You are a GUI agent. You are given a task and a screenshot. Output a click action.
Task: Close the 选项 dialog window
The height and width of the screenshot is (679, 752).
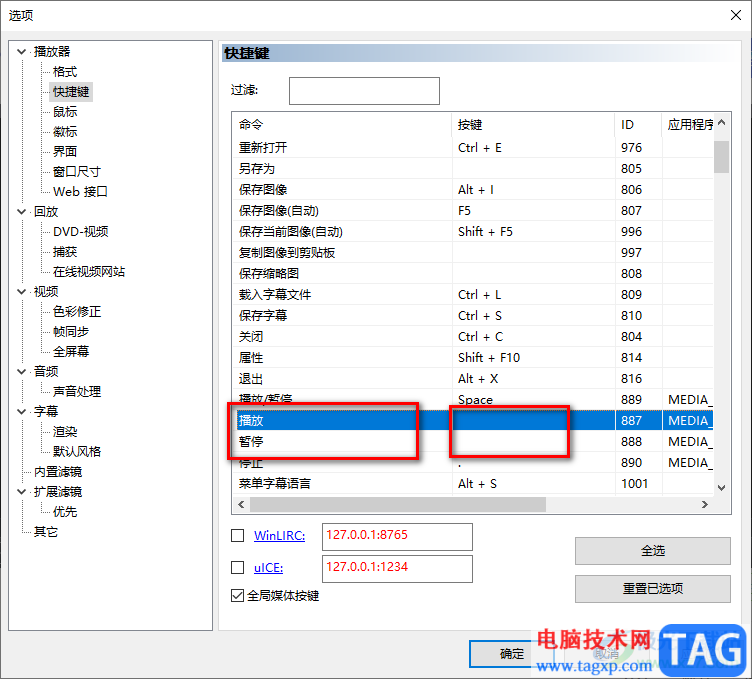(736, 15)
